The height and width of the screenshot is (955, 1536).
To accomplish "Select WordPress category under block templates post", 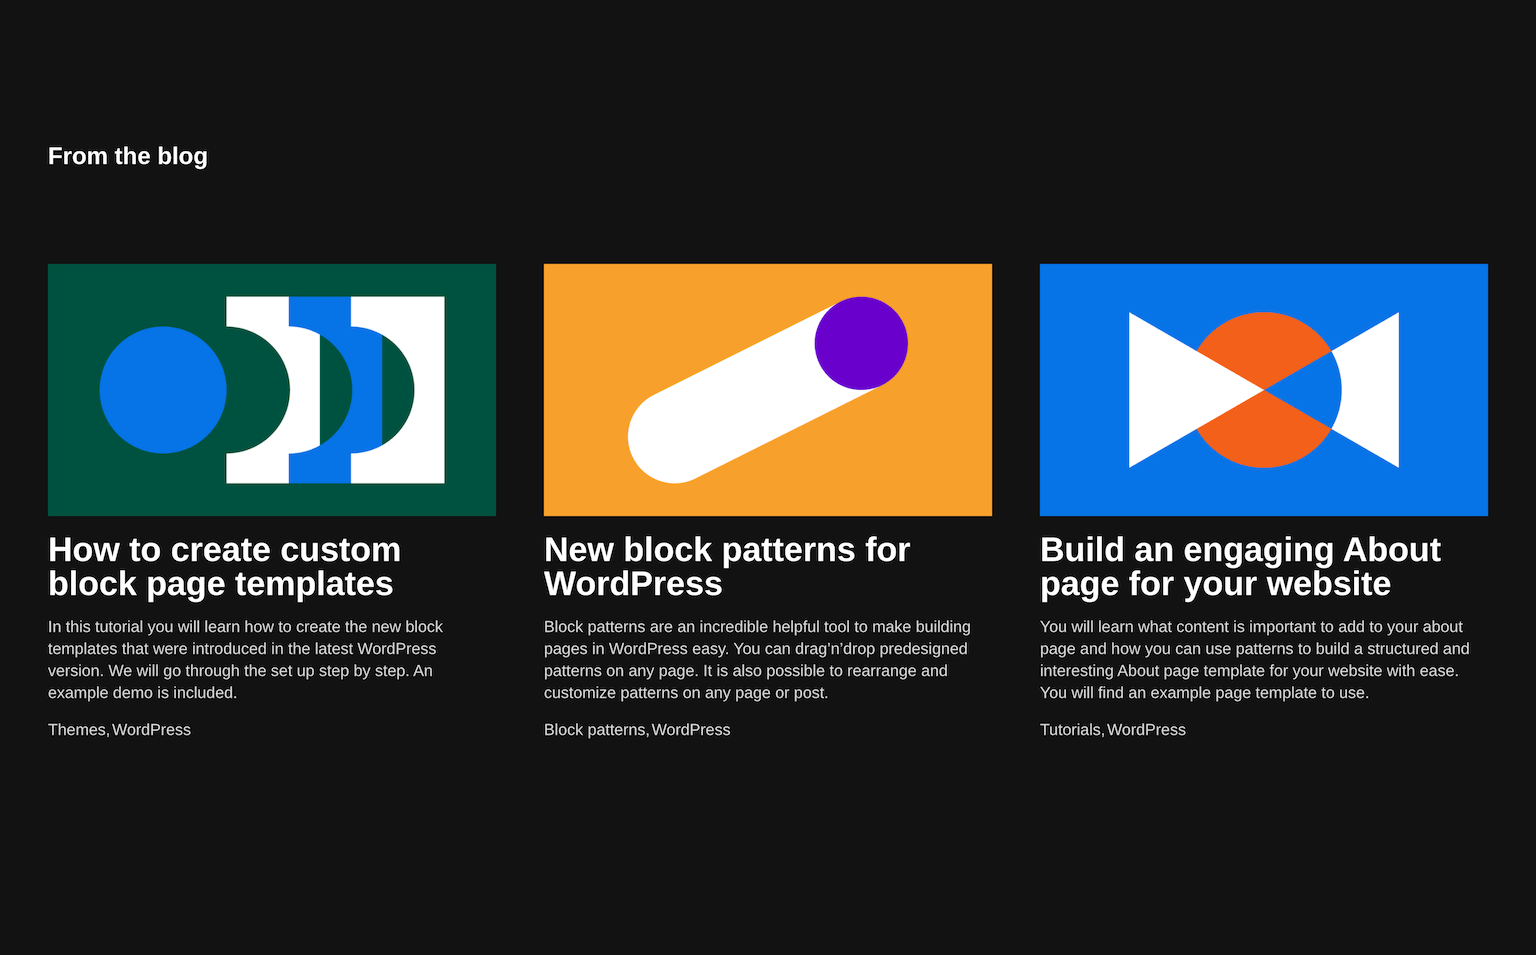I will 151,730.
